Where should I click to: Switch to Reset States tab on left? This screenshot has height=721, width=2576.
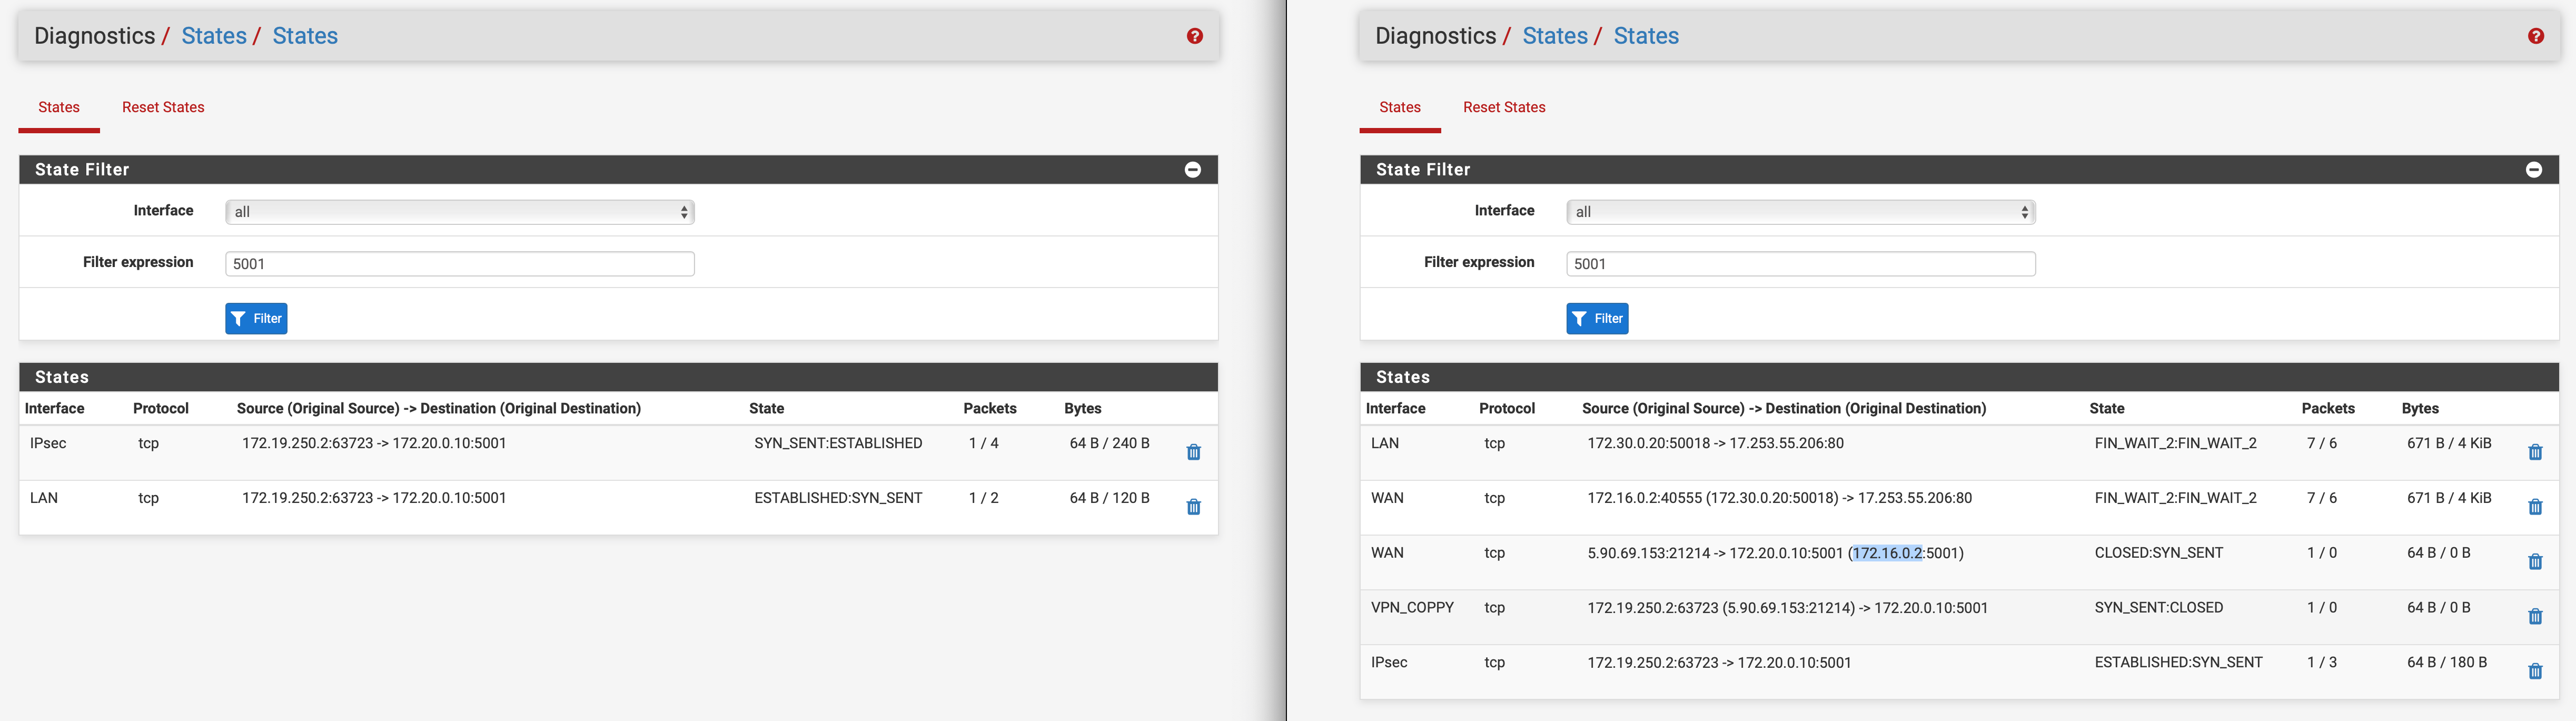163,107
